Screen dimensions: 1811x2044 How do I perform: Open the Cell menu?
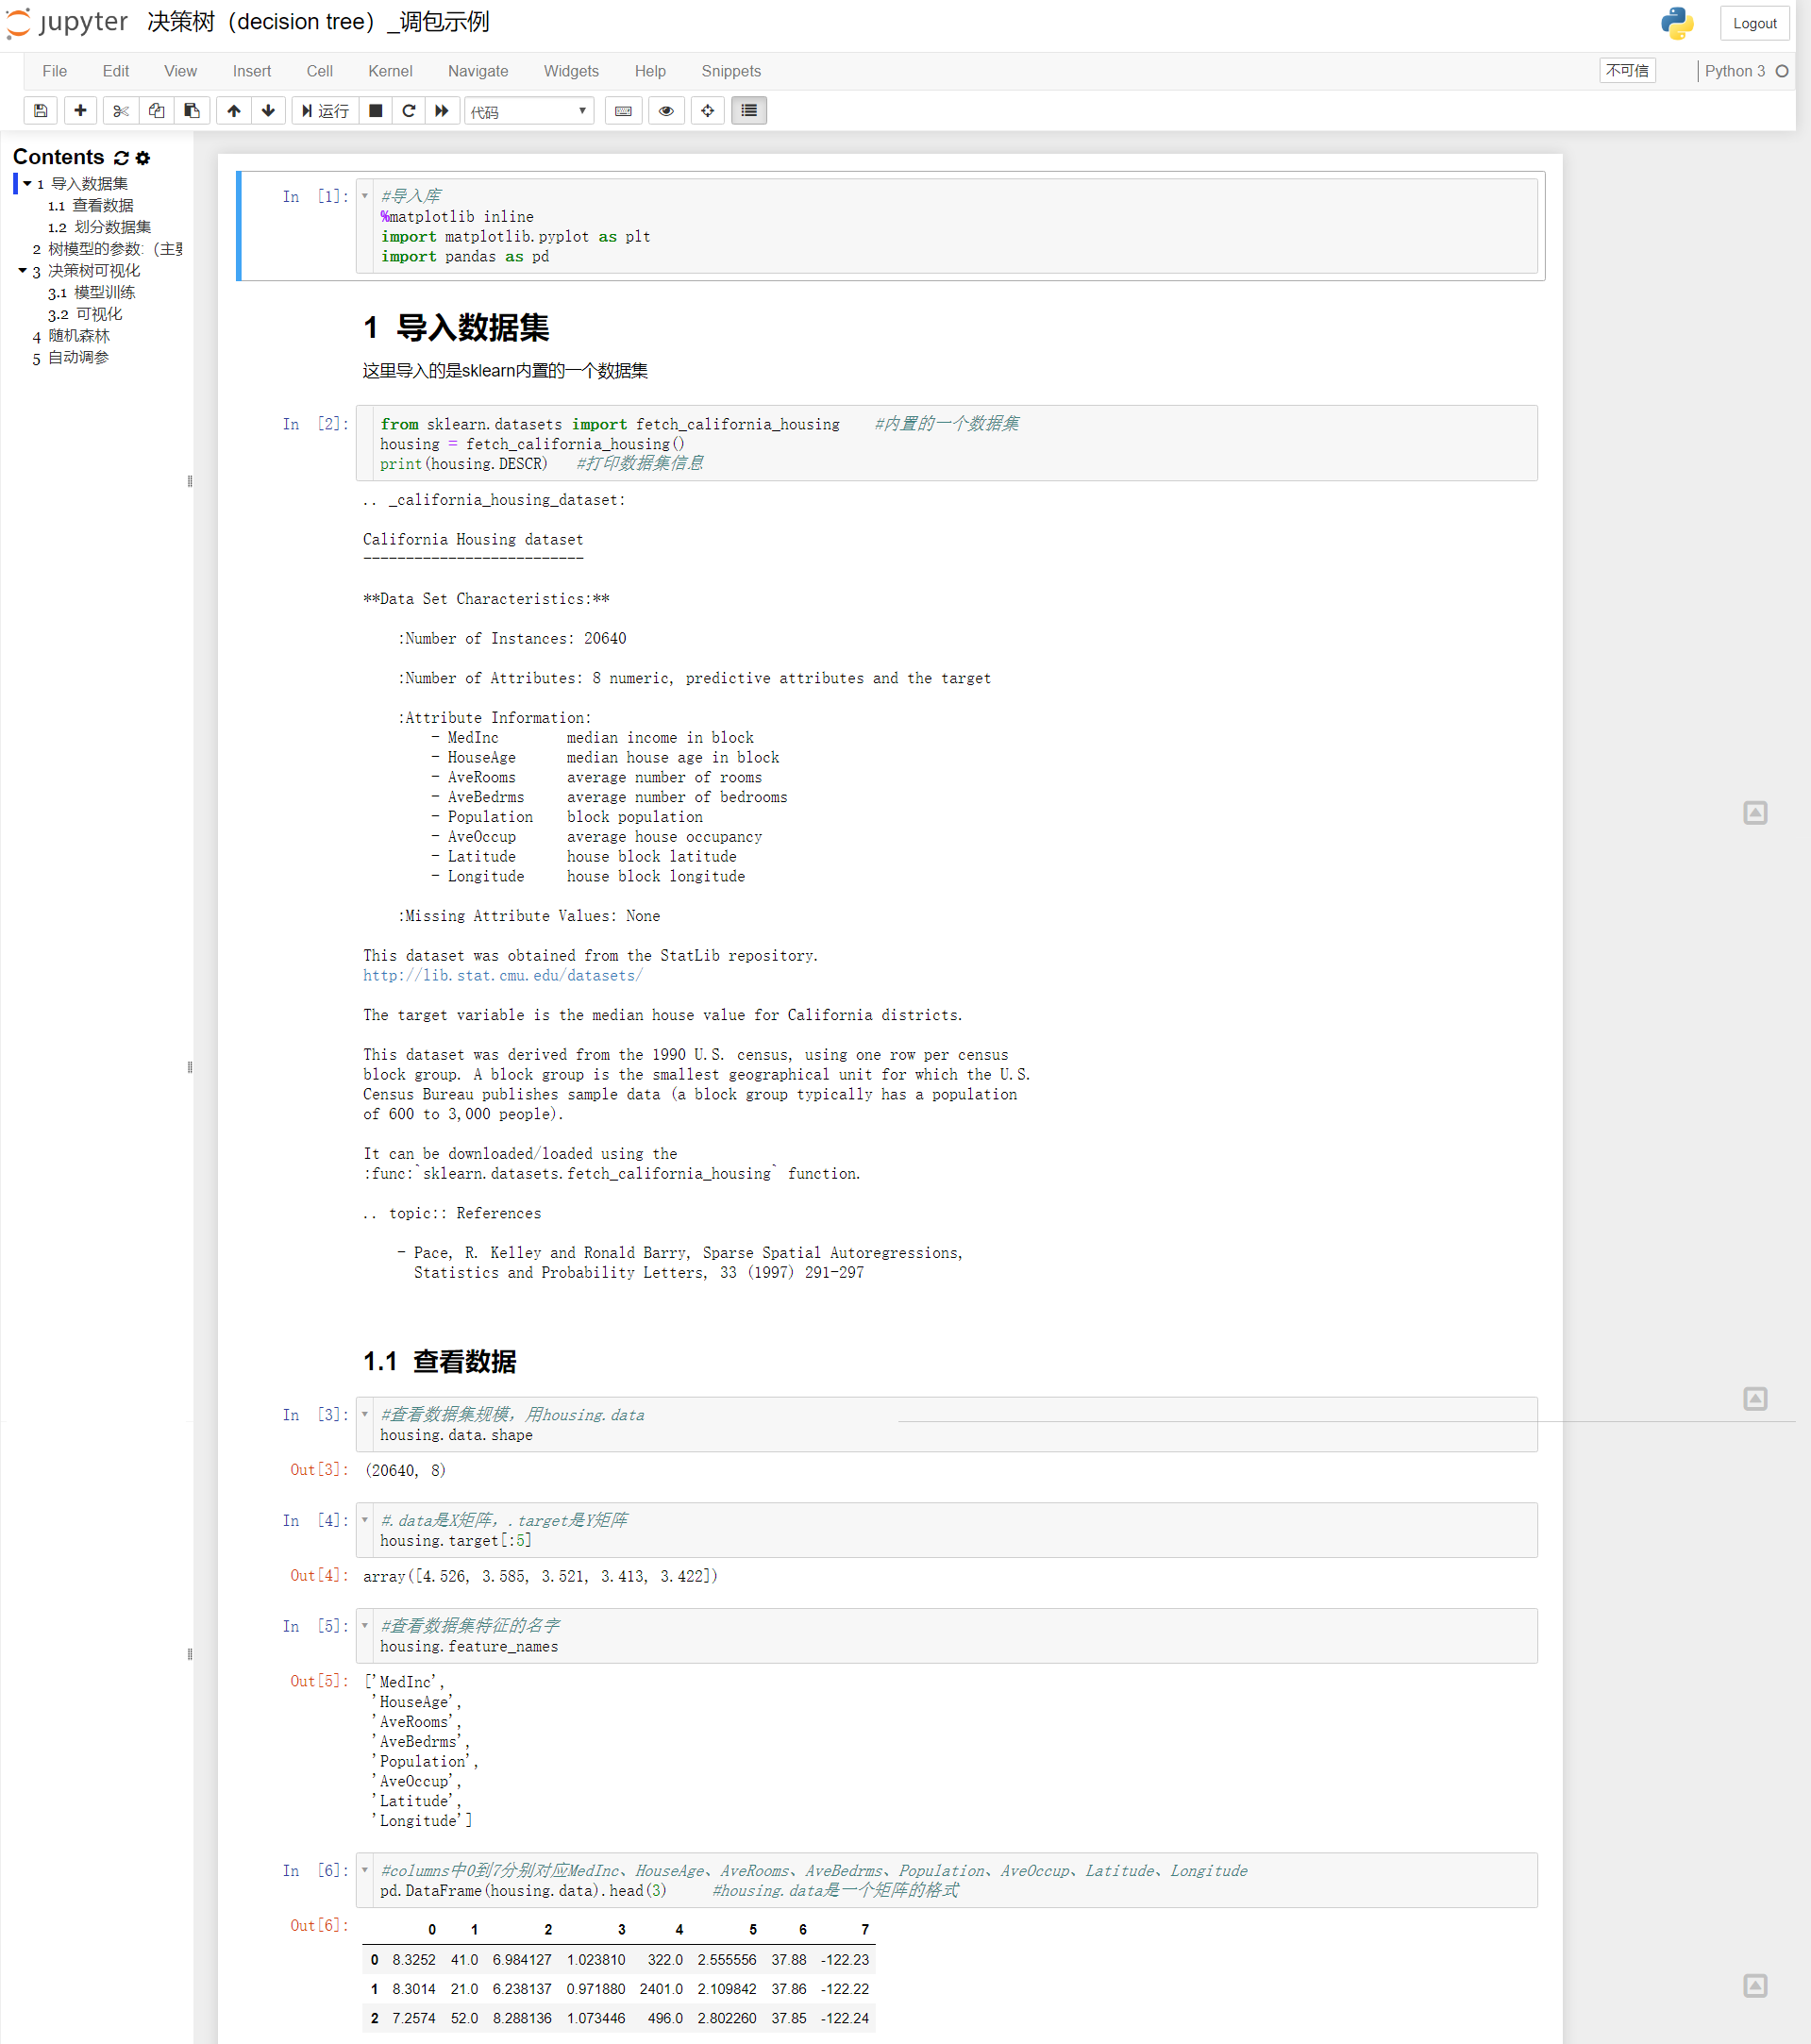point(320,71)
